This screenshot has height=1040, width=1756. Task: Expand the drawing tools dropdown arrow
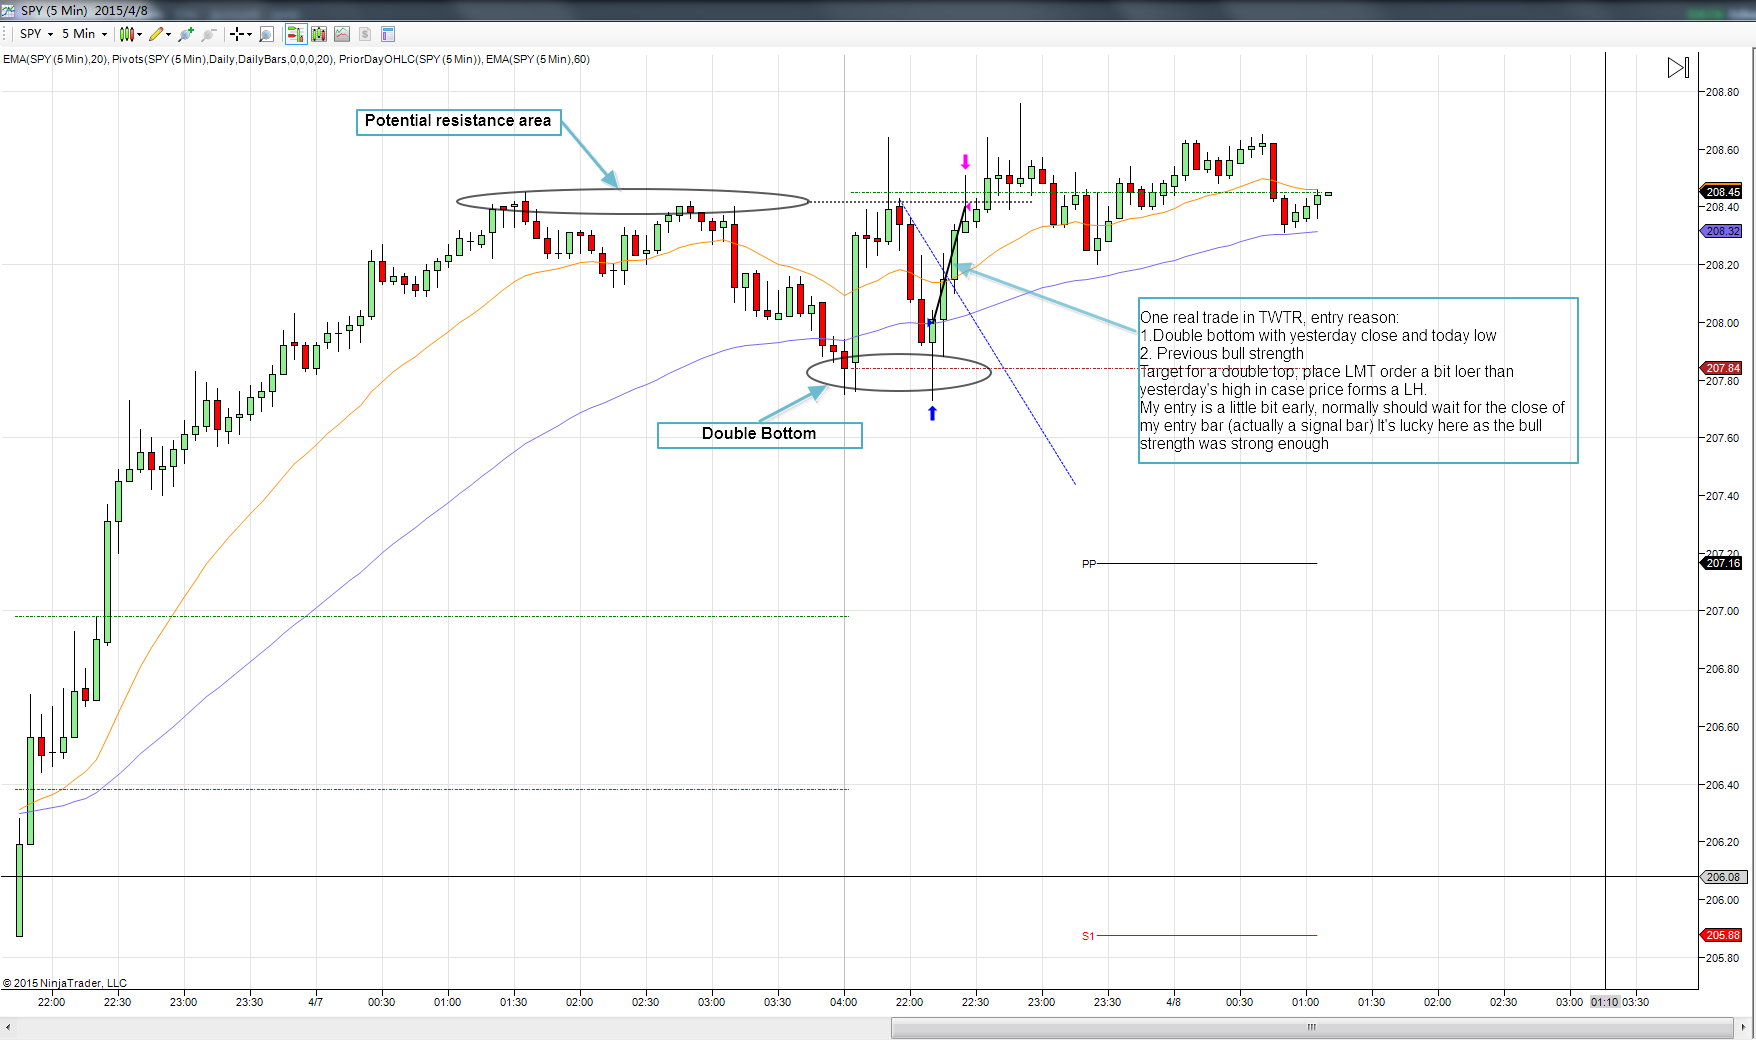point(168,34)
